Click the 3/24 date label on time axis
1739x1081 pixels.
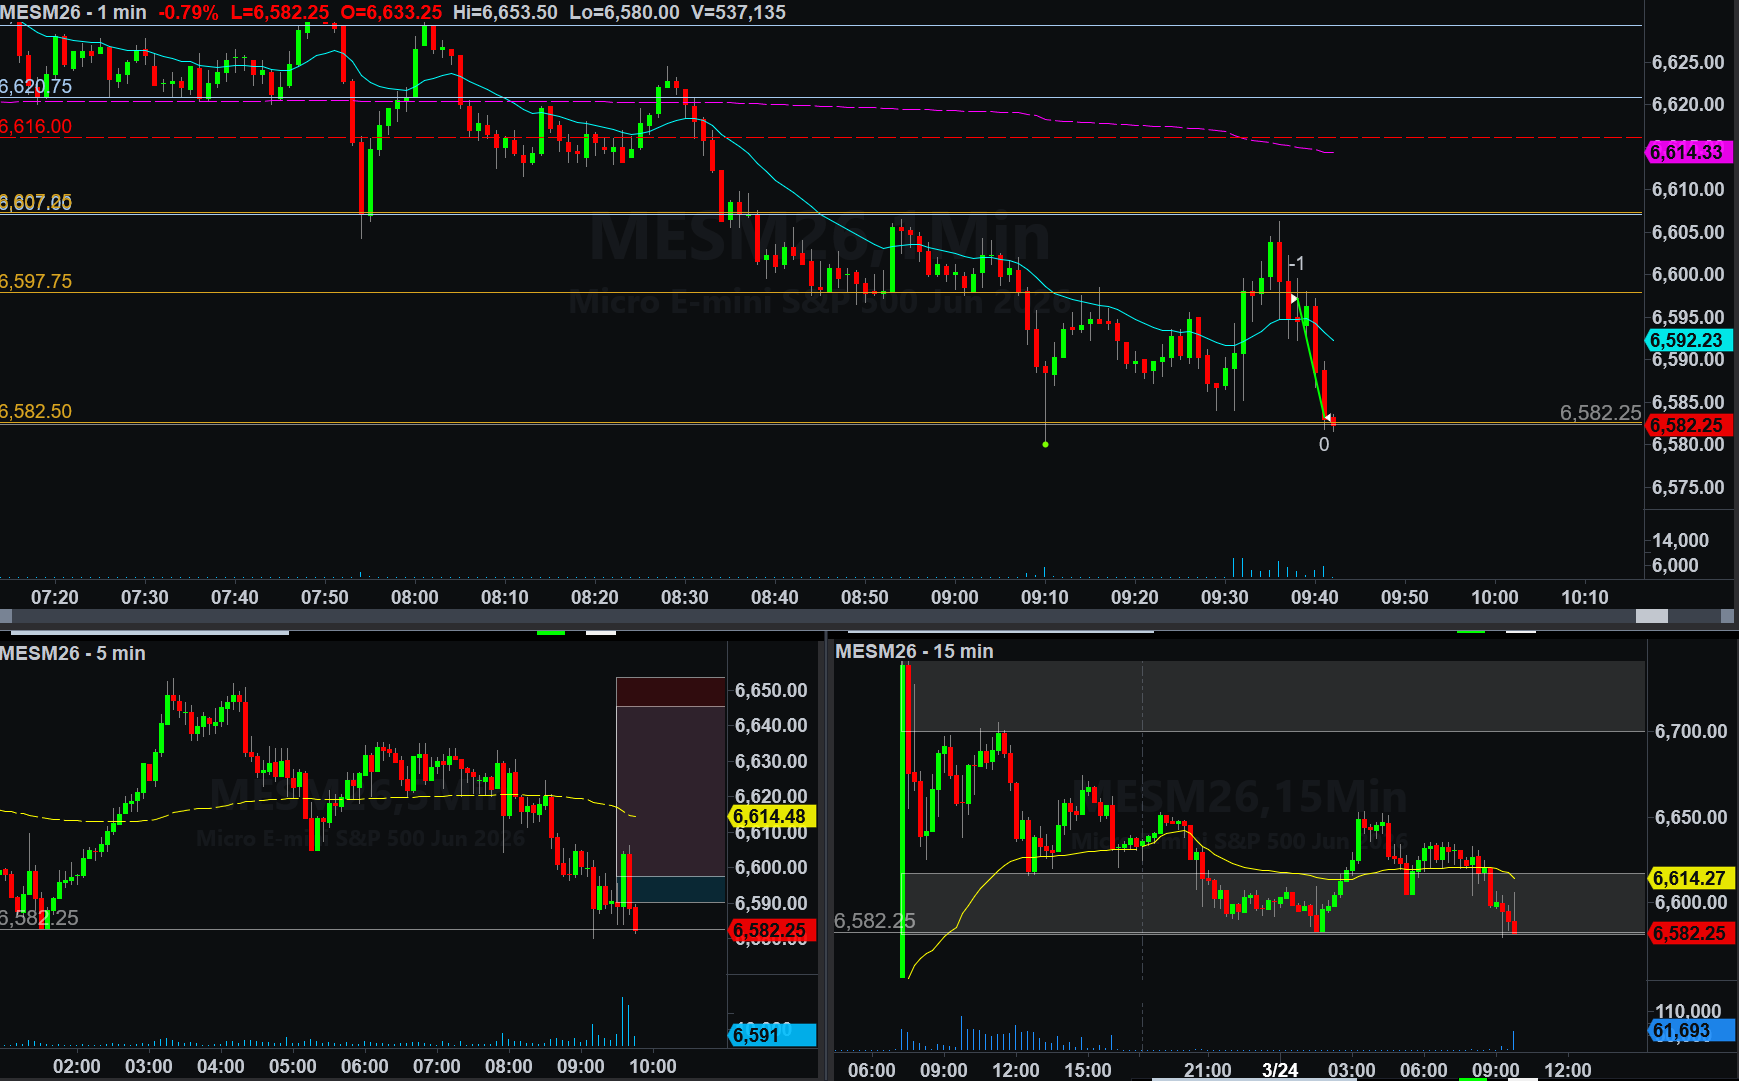pos(1280,1070)
